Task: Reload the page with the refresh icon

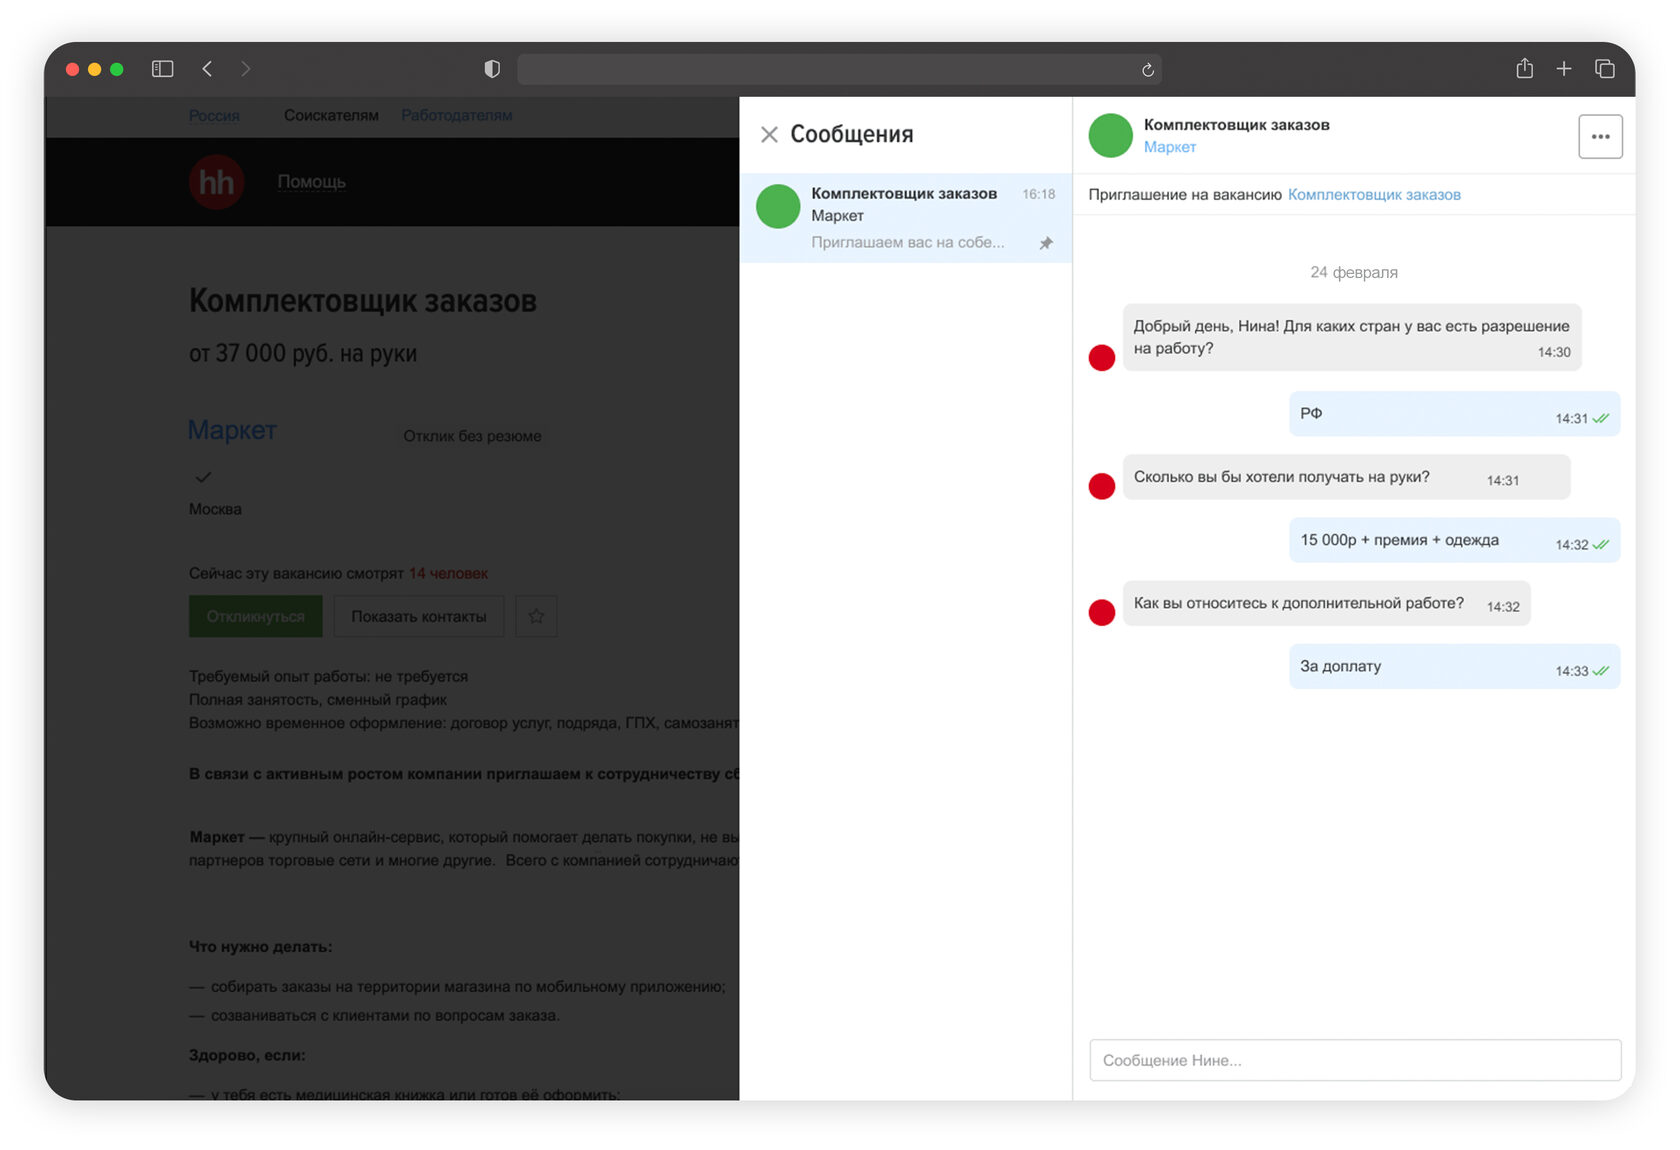Action: tap(1147, 70)
